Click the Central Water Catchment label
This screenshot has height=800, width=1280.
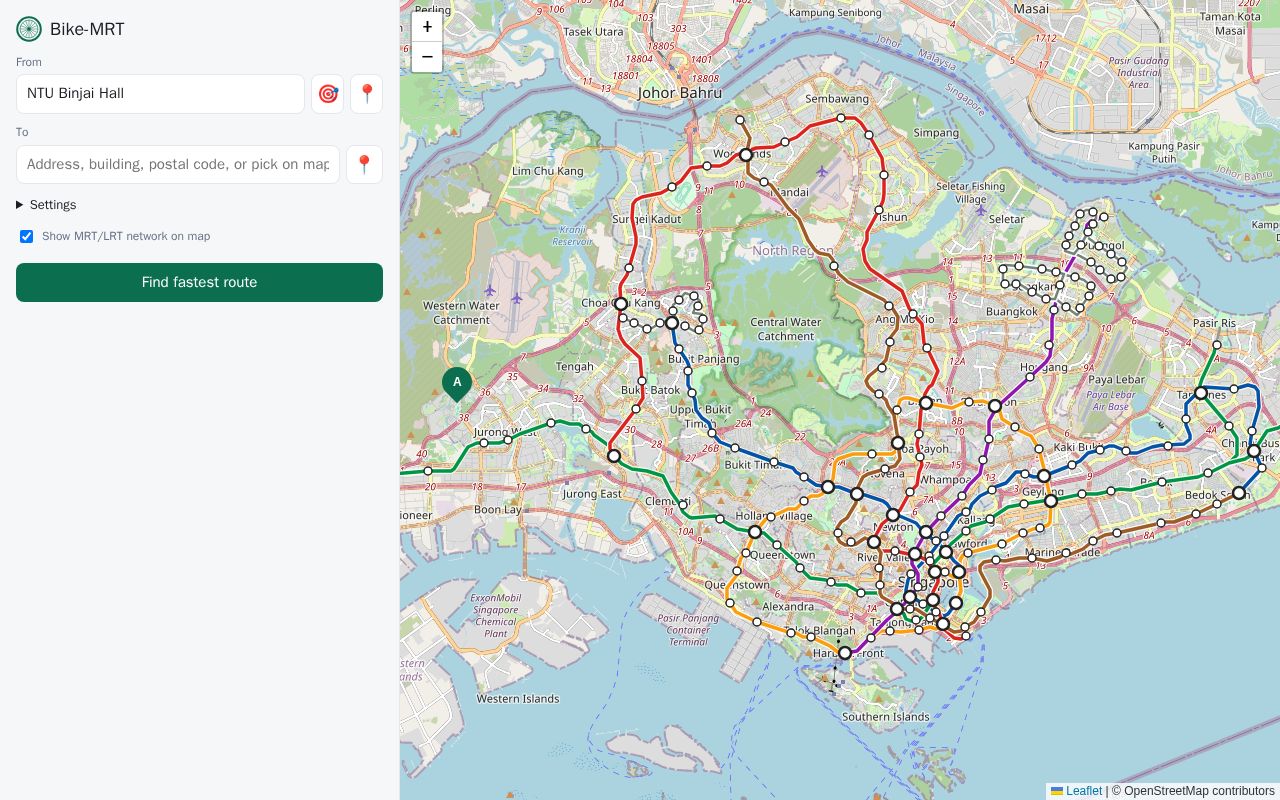pos(786,329)
